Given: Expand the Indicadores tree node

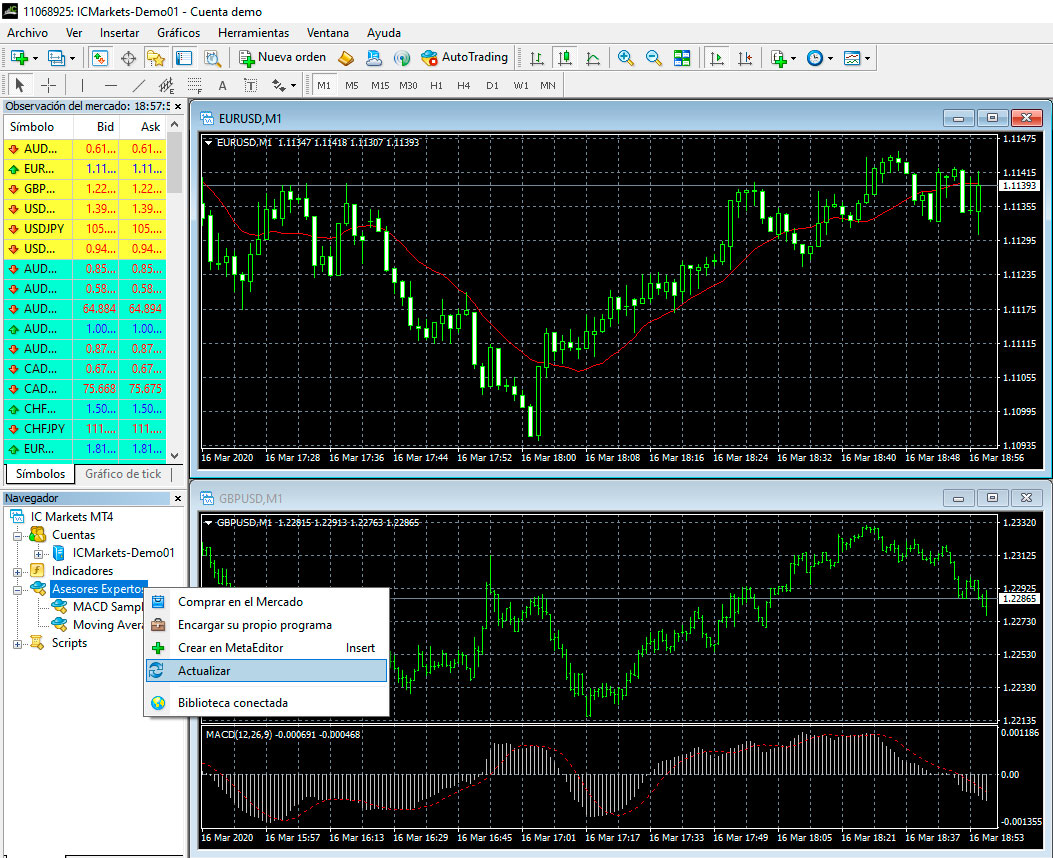Looking at the screenshot, I should point(18,571).
